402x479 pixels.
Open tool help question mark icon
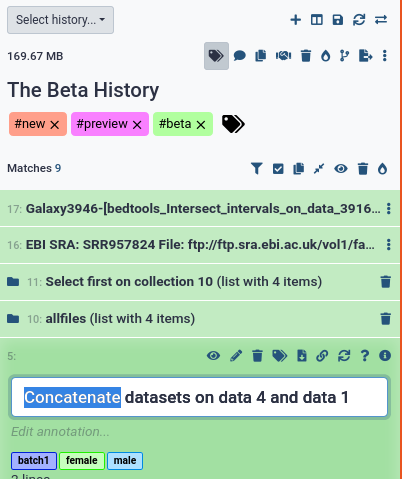[365, 356]
